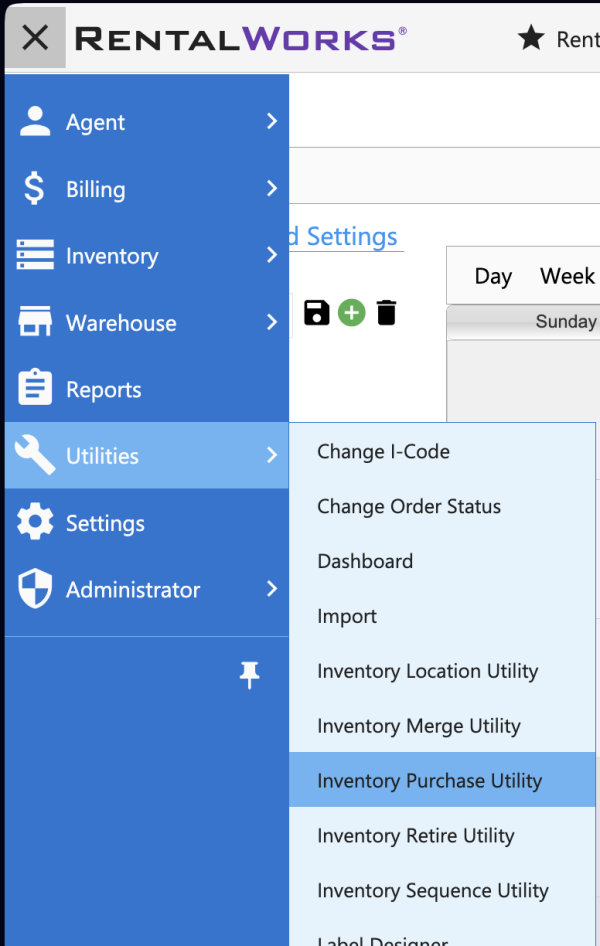Click the Agent person icon
The height and width of the screenshot is (946, 600).
pyautogui.click(x=35, y=122)
